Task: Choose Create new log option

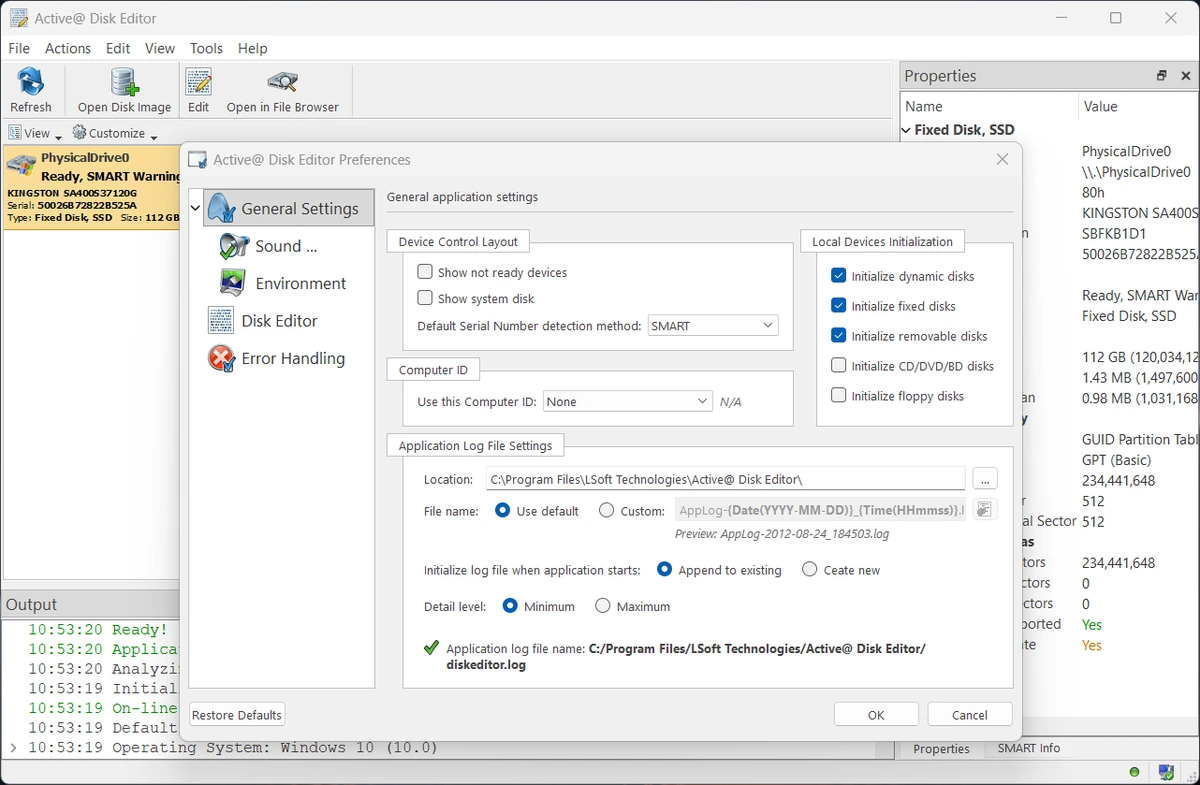Action: tap(810, 569)
